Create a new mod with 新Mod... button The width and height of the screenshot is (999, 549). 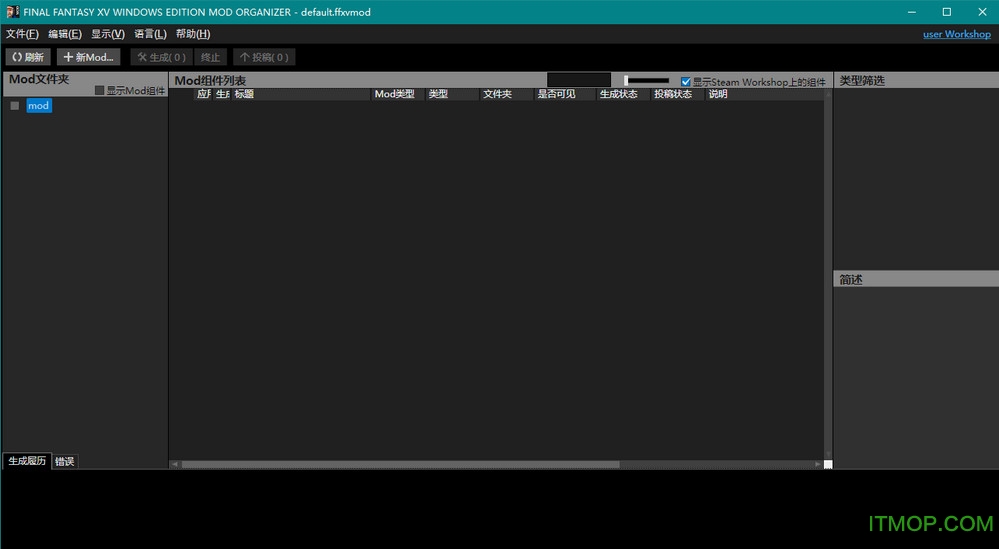[x=89, y=57]
